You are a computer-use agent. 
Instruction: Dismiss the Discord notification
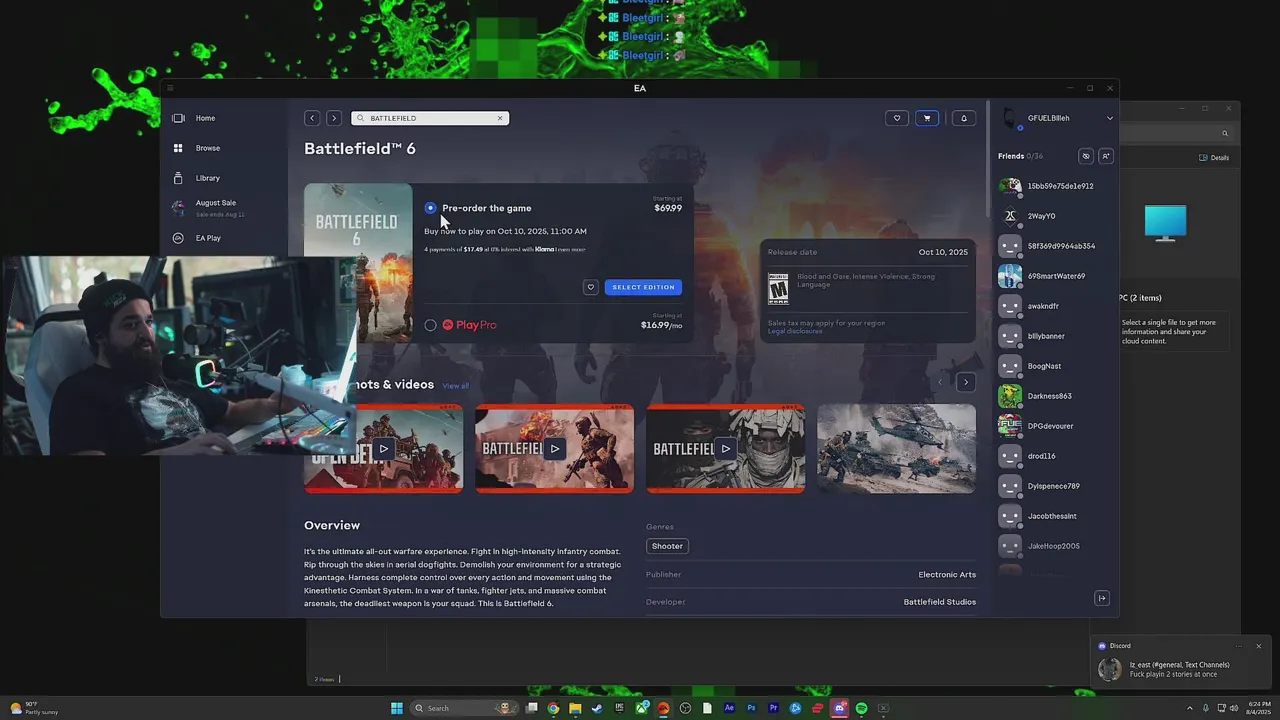coord(1258,646)
